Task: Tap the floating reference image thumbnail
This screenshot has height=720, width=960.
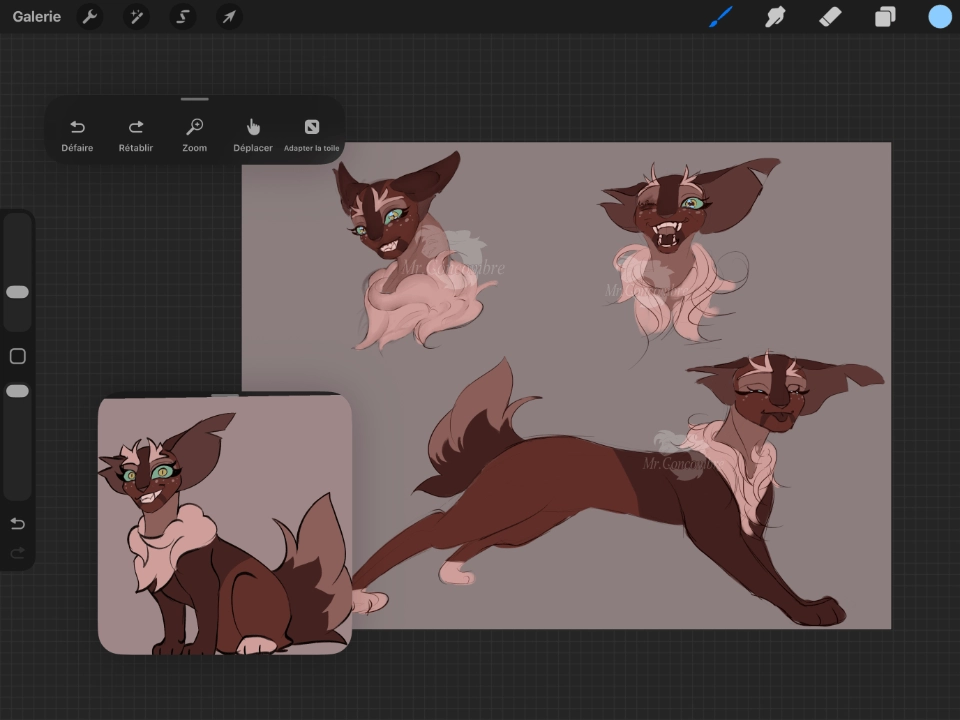Action: pos(225,524)
